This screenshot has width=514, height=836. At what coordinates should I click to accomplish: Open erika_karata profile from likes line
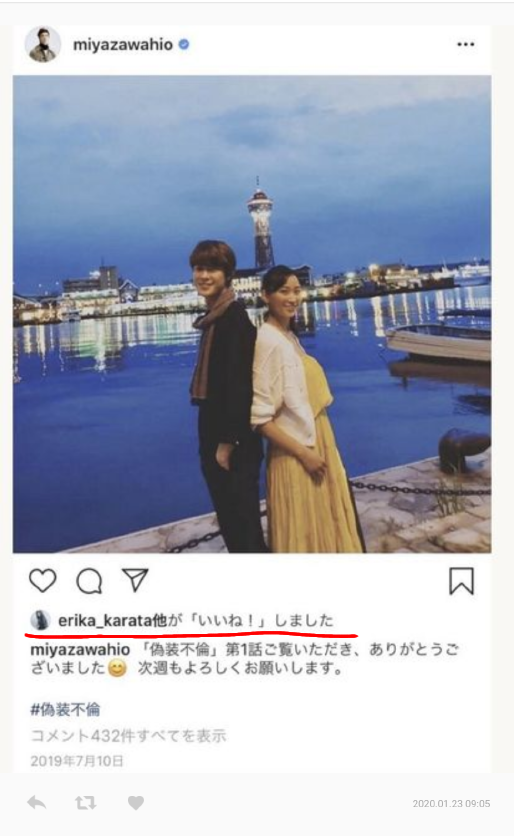coord(105,621)
